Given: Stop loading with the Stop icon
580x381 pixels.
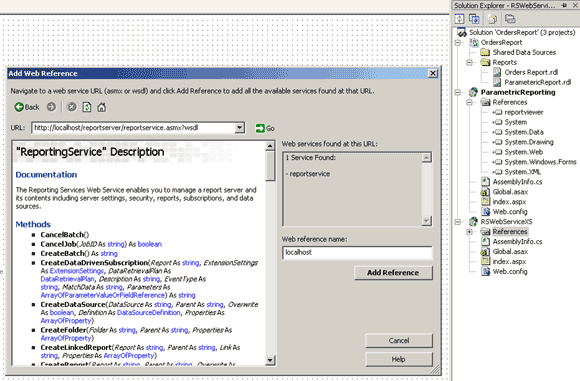Looking at the screenshot, I should pos(71,107).
